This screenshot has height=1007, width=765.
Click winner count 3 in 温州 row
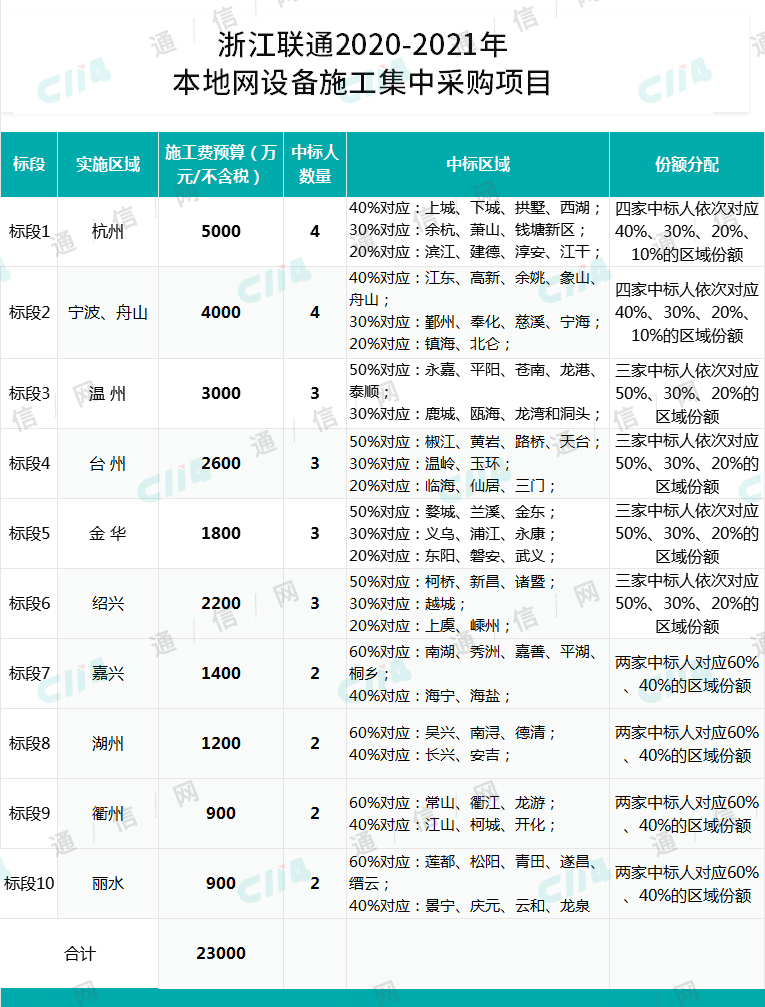click(x=315, y=393)
